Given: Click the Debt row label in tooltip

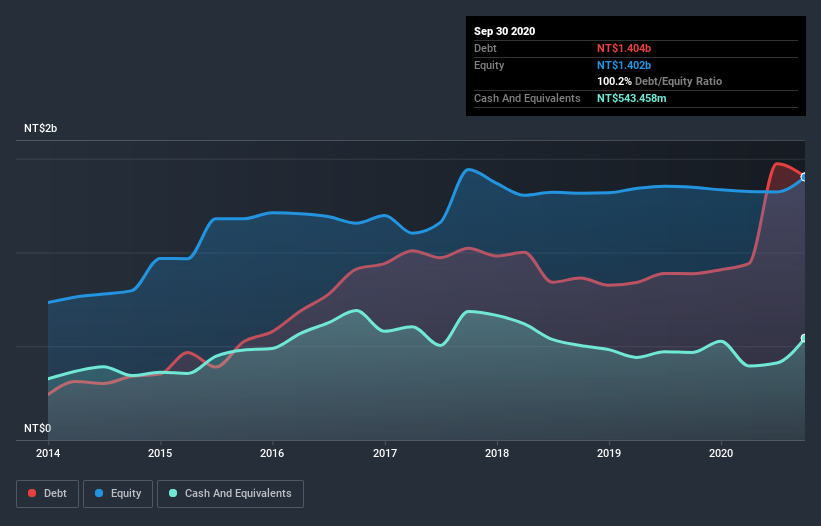Looking at the screenshot, I should click(485, 48).
